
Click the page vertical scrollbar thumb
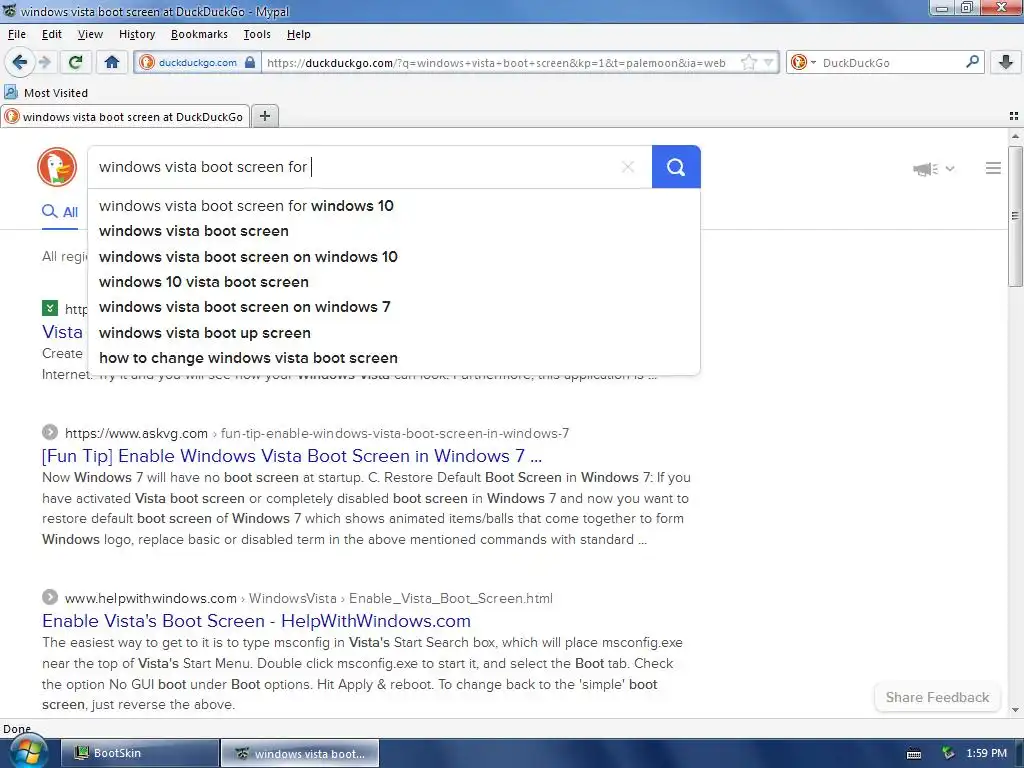pos(1015,216)
